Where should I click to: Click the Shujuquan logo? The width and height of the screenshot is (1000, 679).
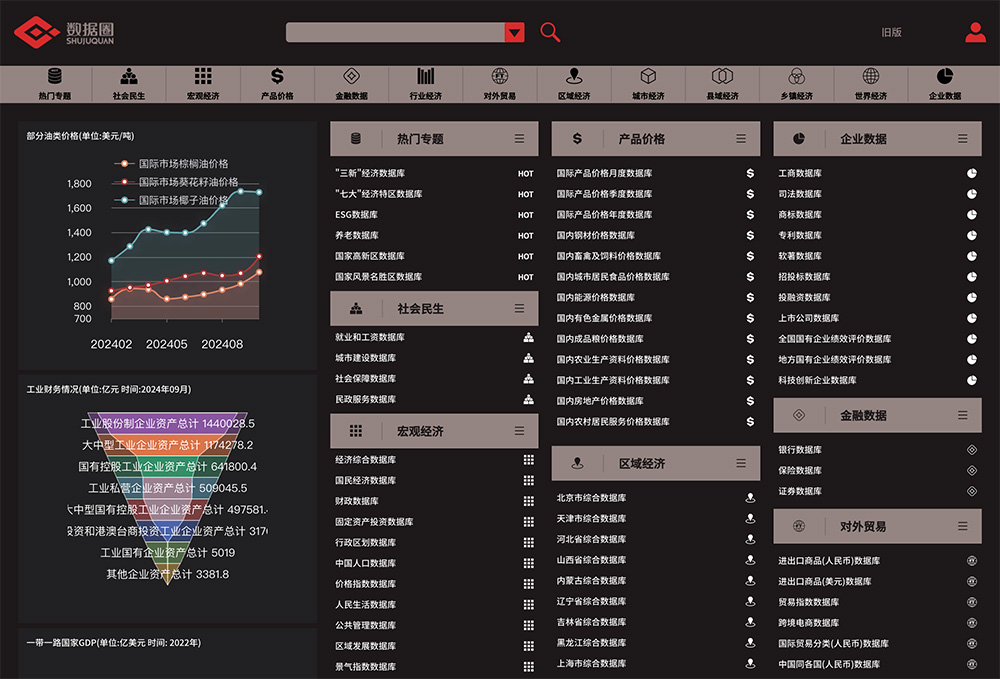coord(64,33)
